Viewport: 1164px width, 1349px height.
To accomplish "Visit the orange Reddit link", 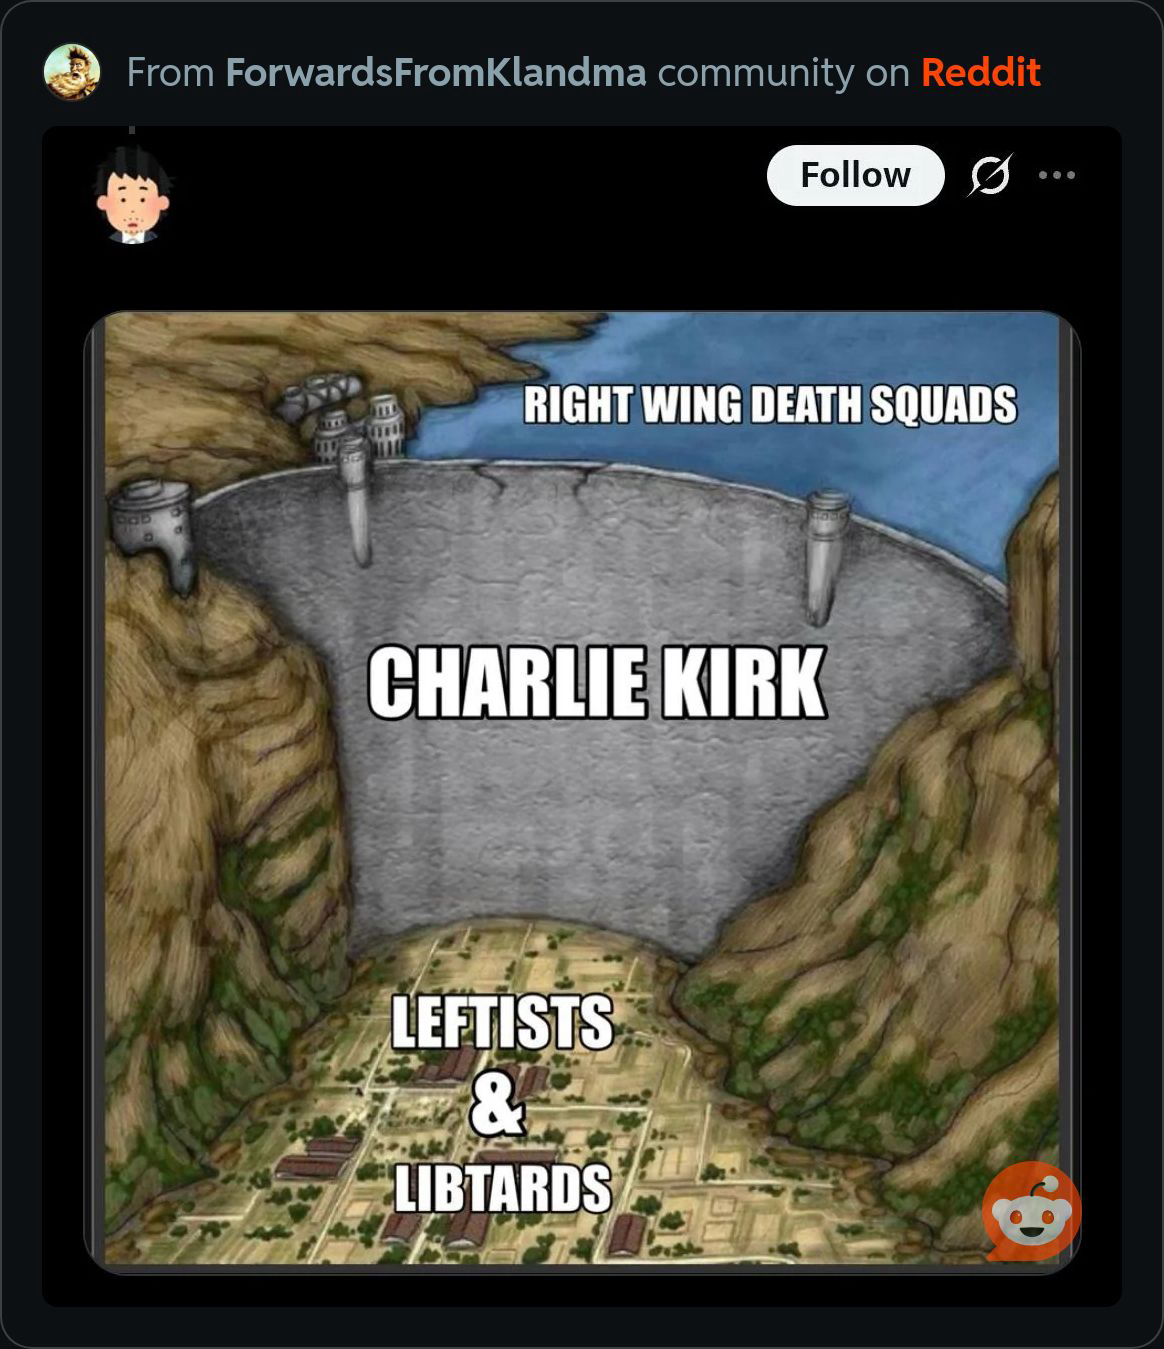I will (981, 72).
